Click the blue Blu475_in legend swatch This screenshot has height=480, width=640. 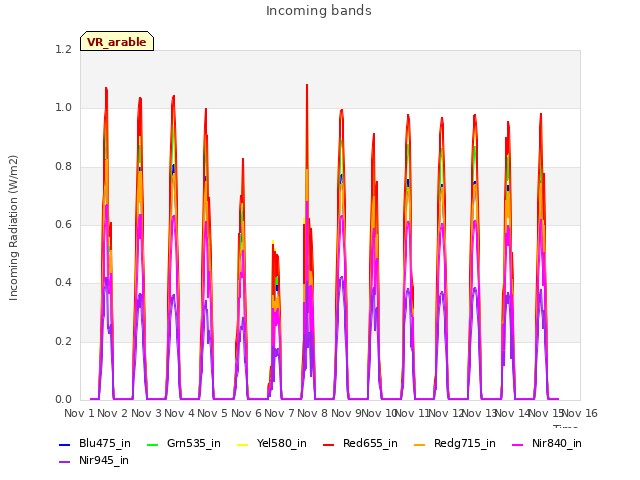point(65,444)
